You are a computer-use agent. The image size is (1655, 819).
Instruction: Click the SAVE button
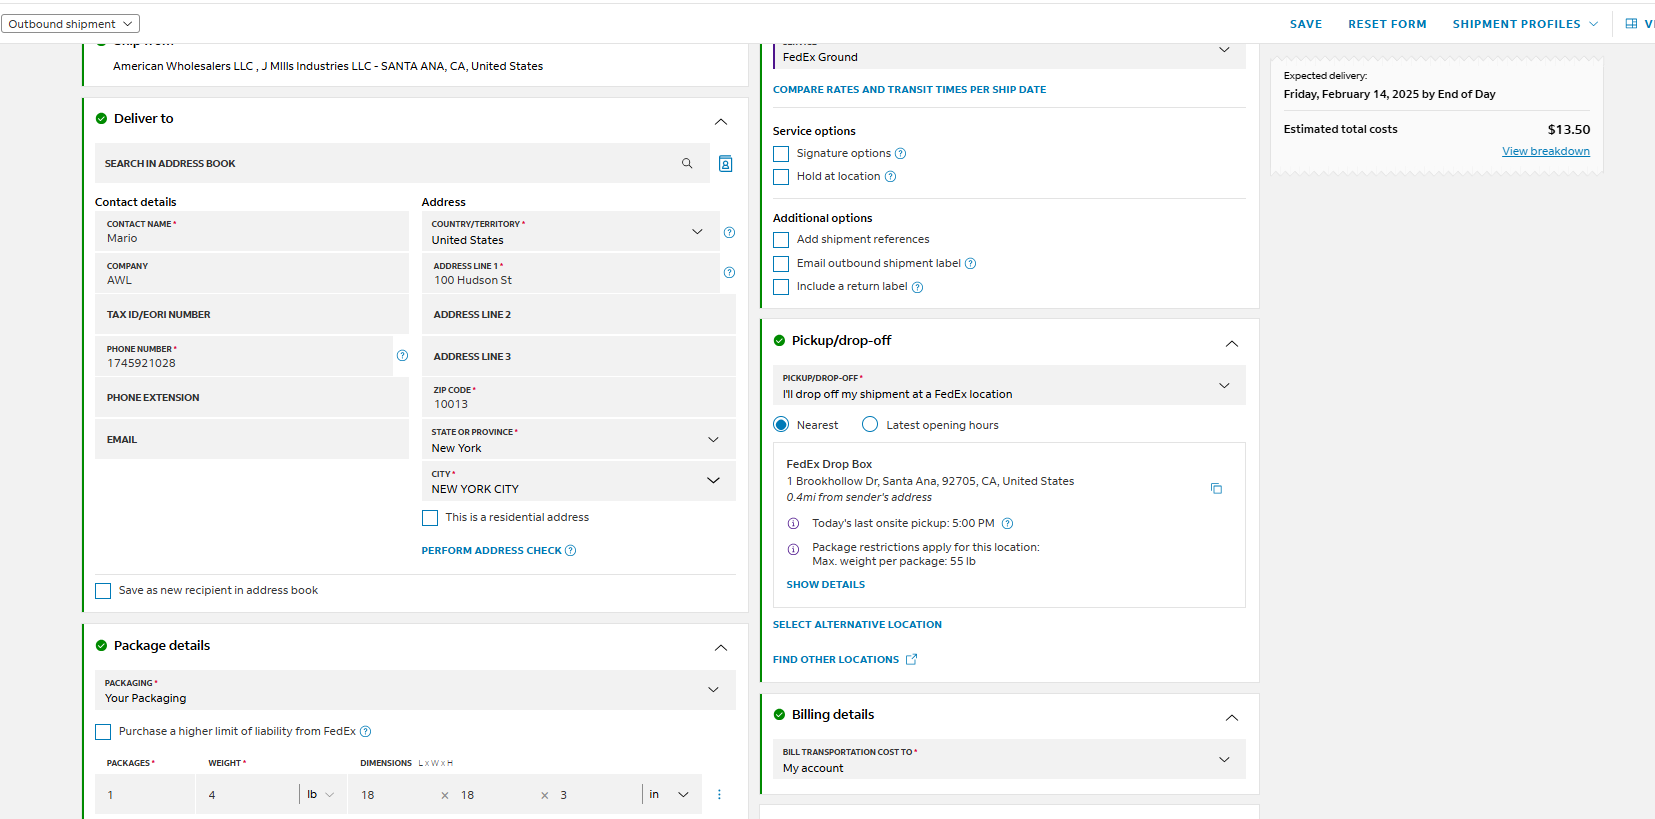coord(1306,24)
